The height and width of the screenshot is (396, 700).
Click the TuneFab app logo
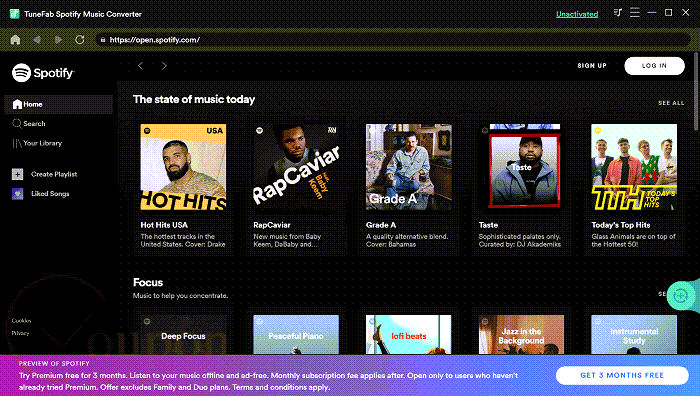point(14,14)
